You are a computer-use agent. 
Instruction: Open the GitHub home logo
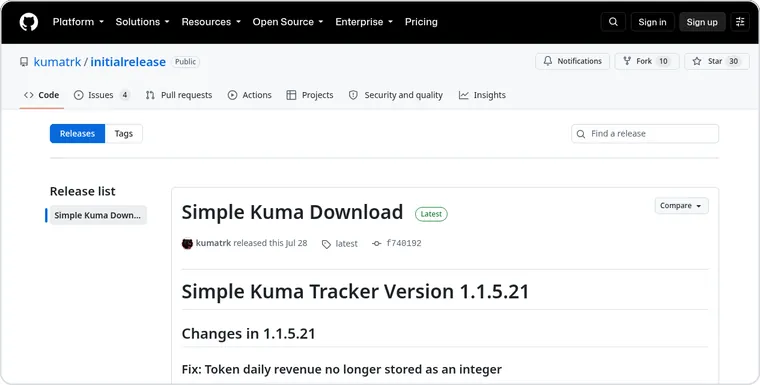29,22
